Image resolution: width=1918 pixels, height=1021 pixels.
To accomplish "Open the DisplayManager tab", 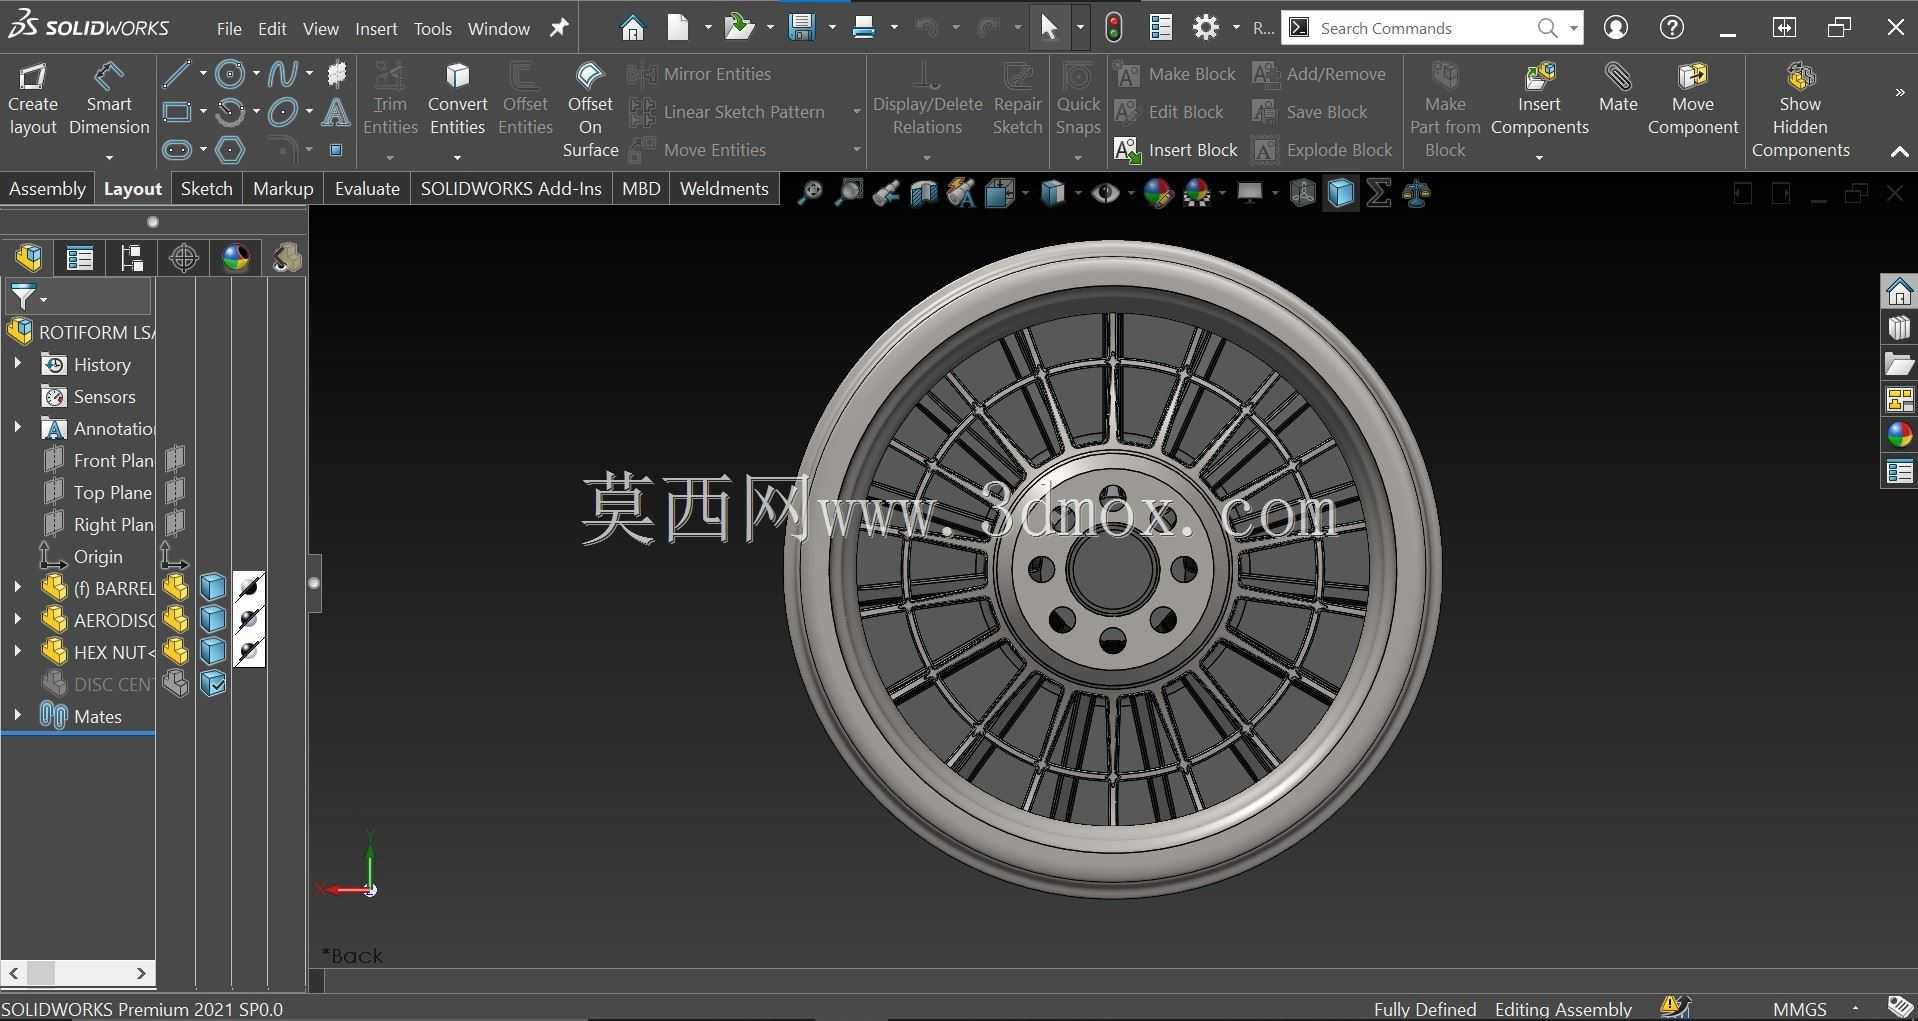I will pos(236,258).
